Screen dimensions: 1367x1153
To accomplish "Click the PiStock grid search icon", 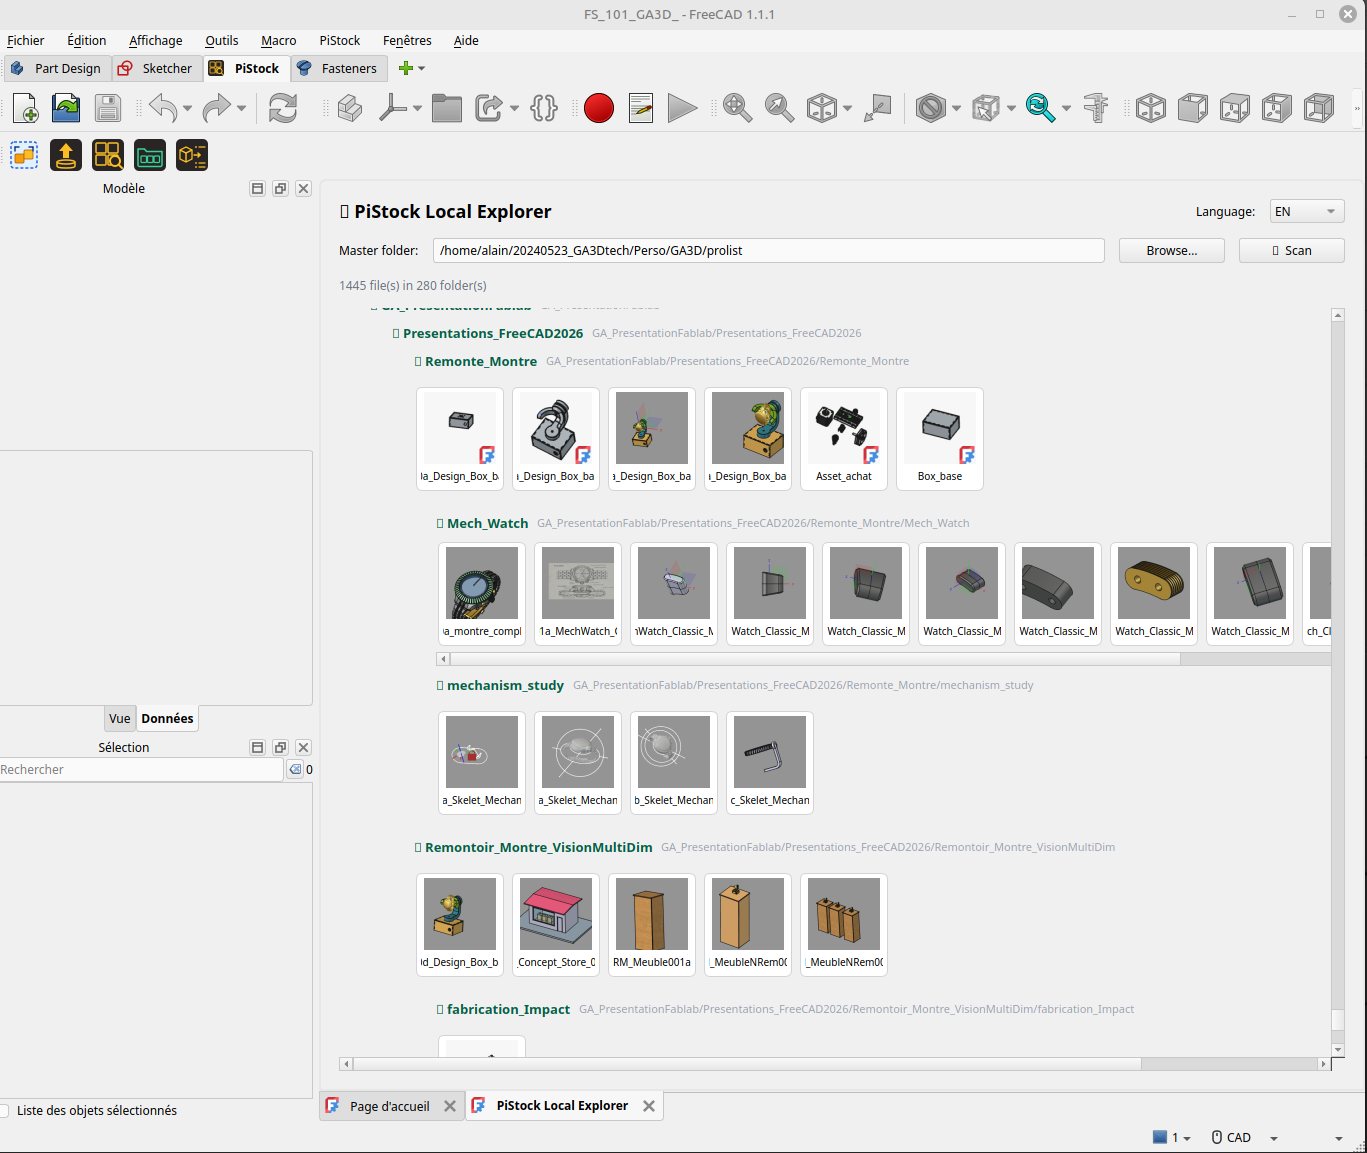I will [108, 155].
